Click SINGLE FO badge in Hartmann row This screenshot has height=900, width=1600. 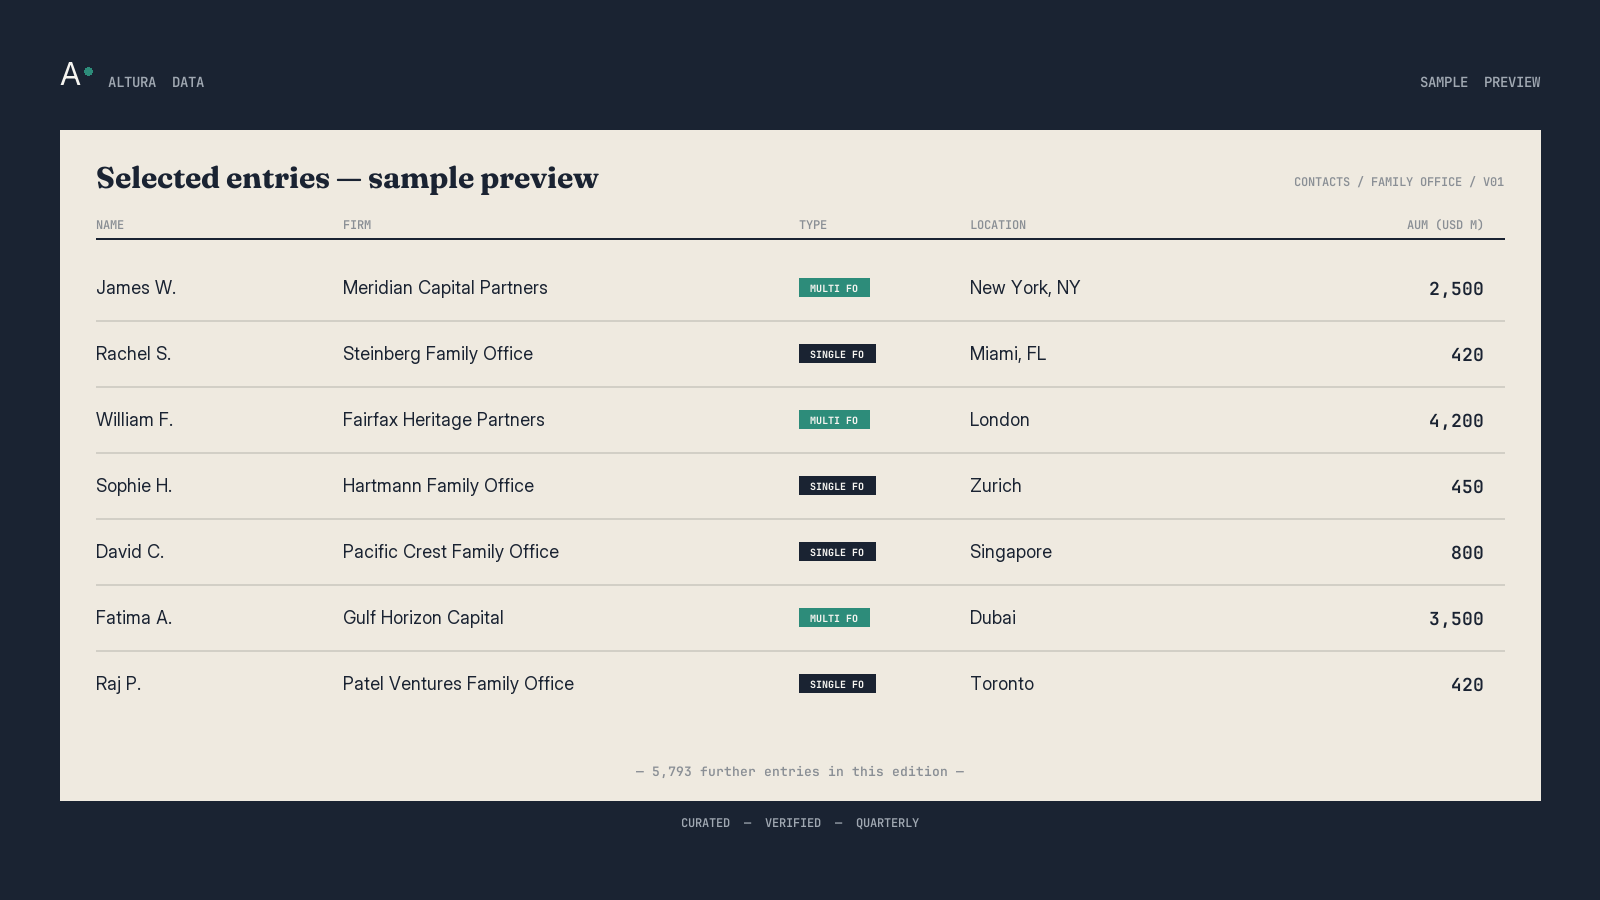point(837,486)
